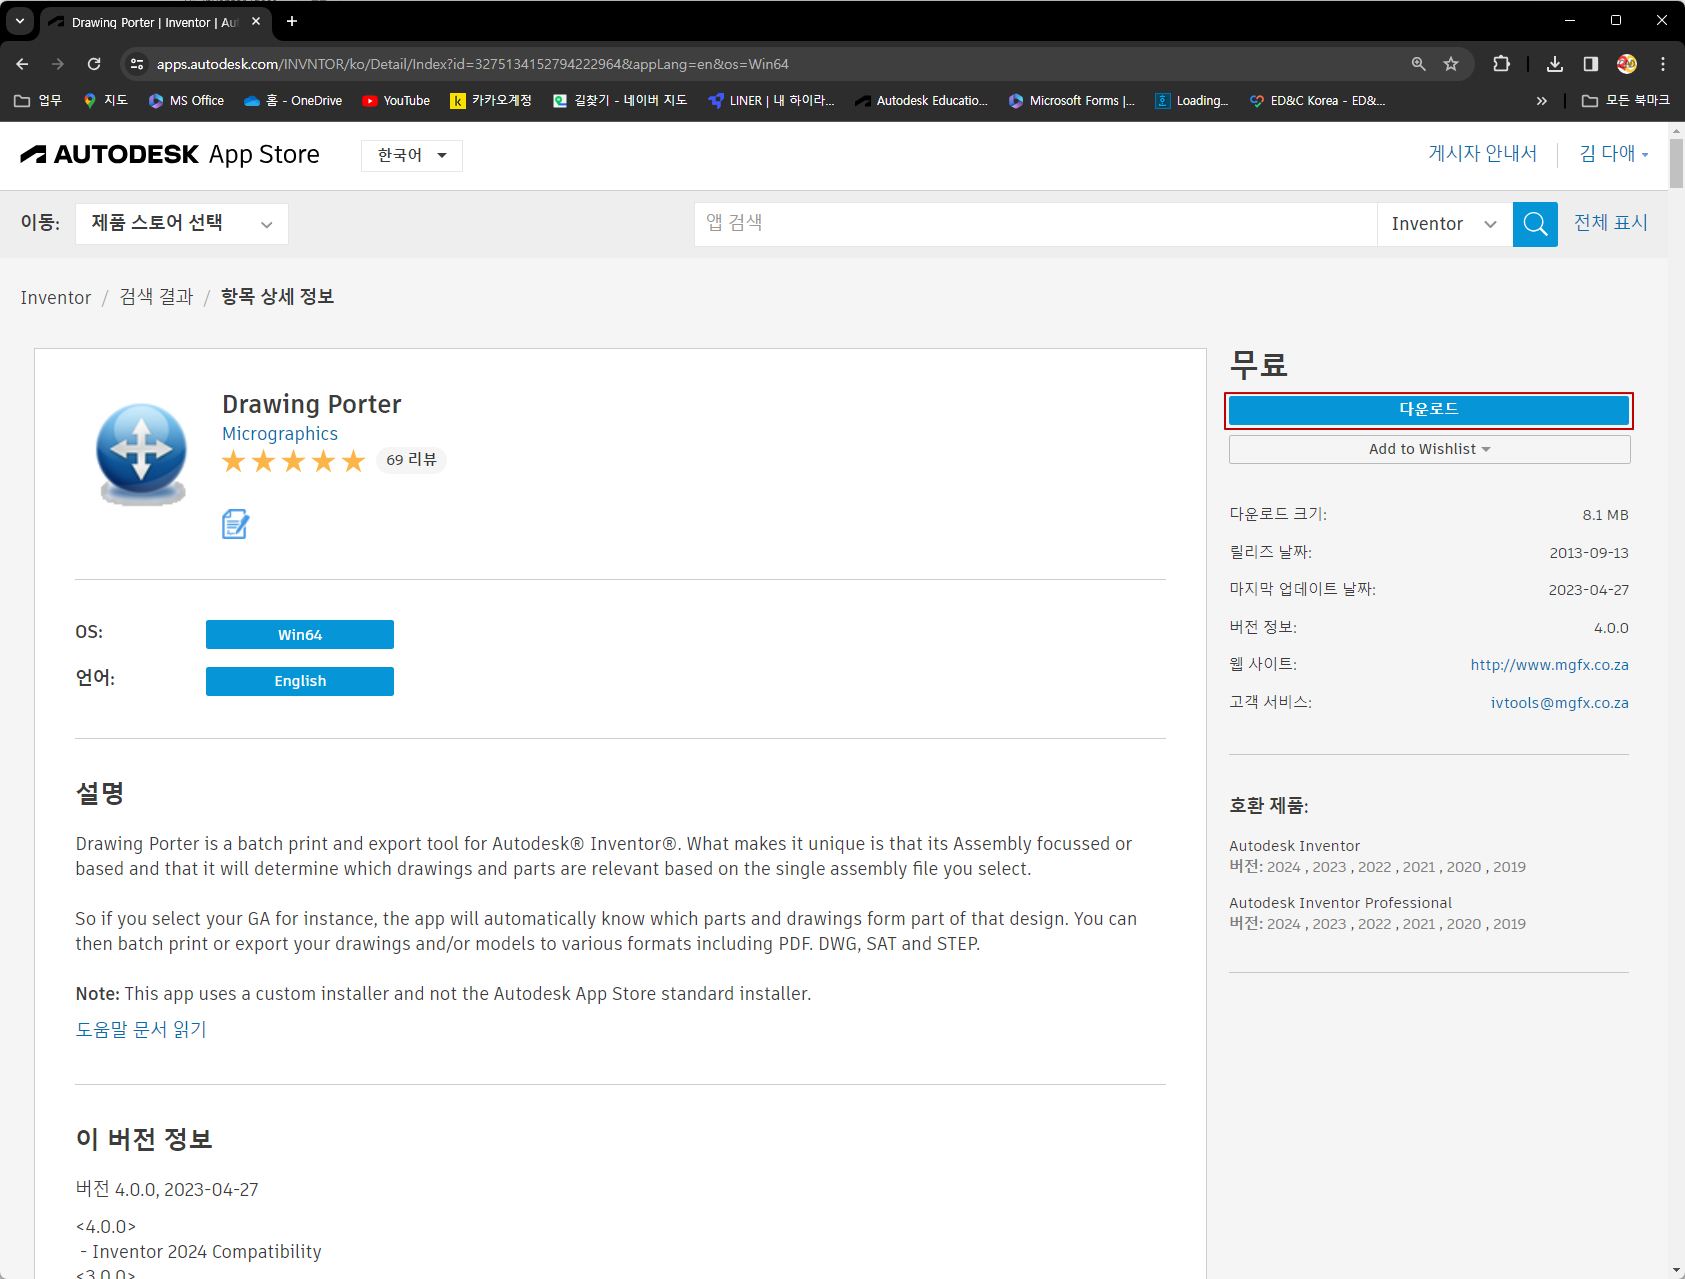This screenshot has width=1685, height=1279.
Task: Open the 한국어 language dropdown
Action: point(411,155)
